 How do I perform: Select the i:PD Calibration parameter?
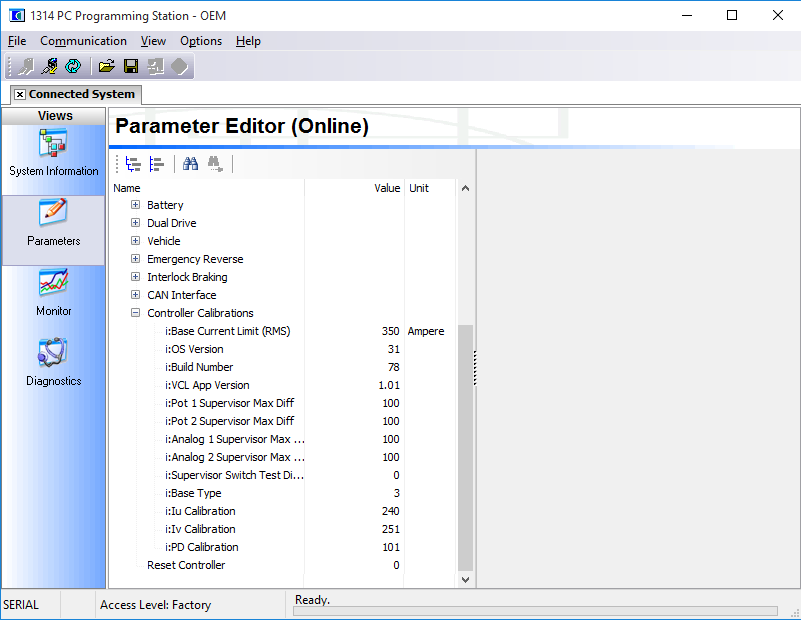[202, 547]
